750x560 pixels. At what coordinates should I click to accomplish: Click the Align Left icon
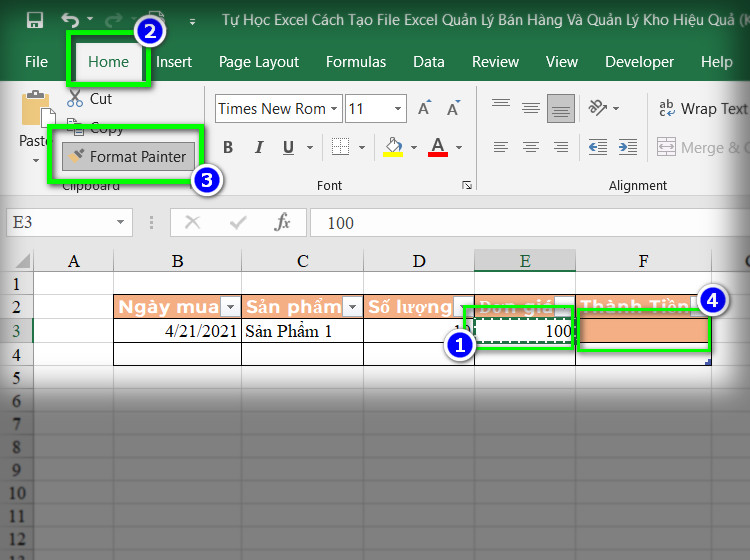(x=501, y=147)
